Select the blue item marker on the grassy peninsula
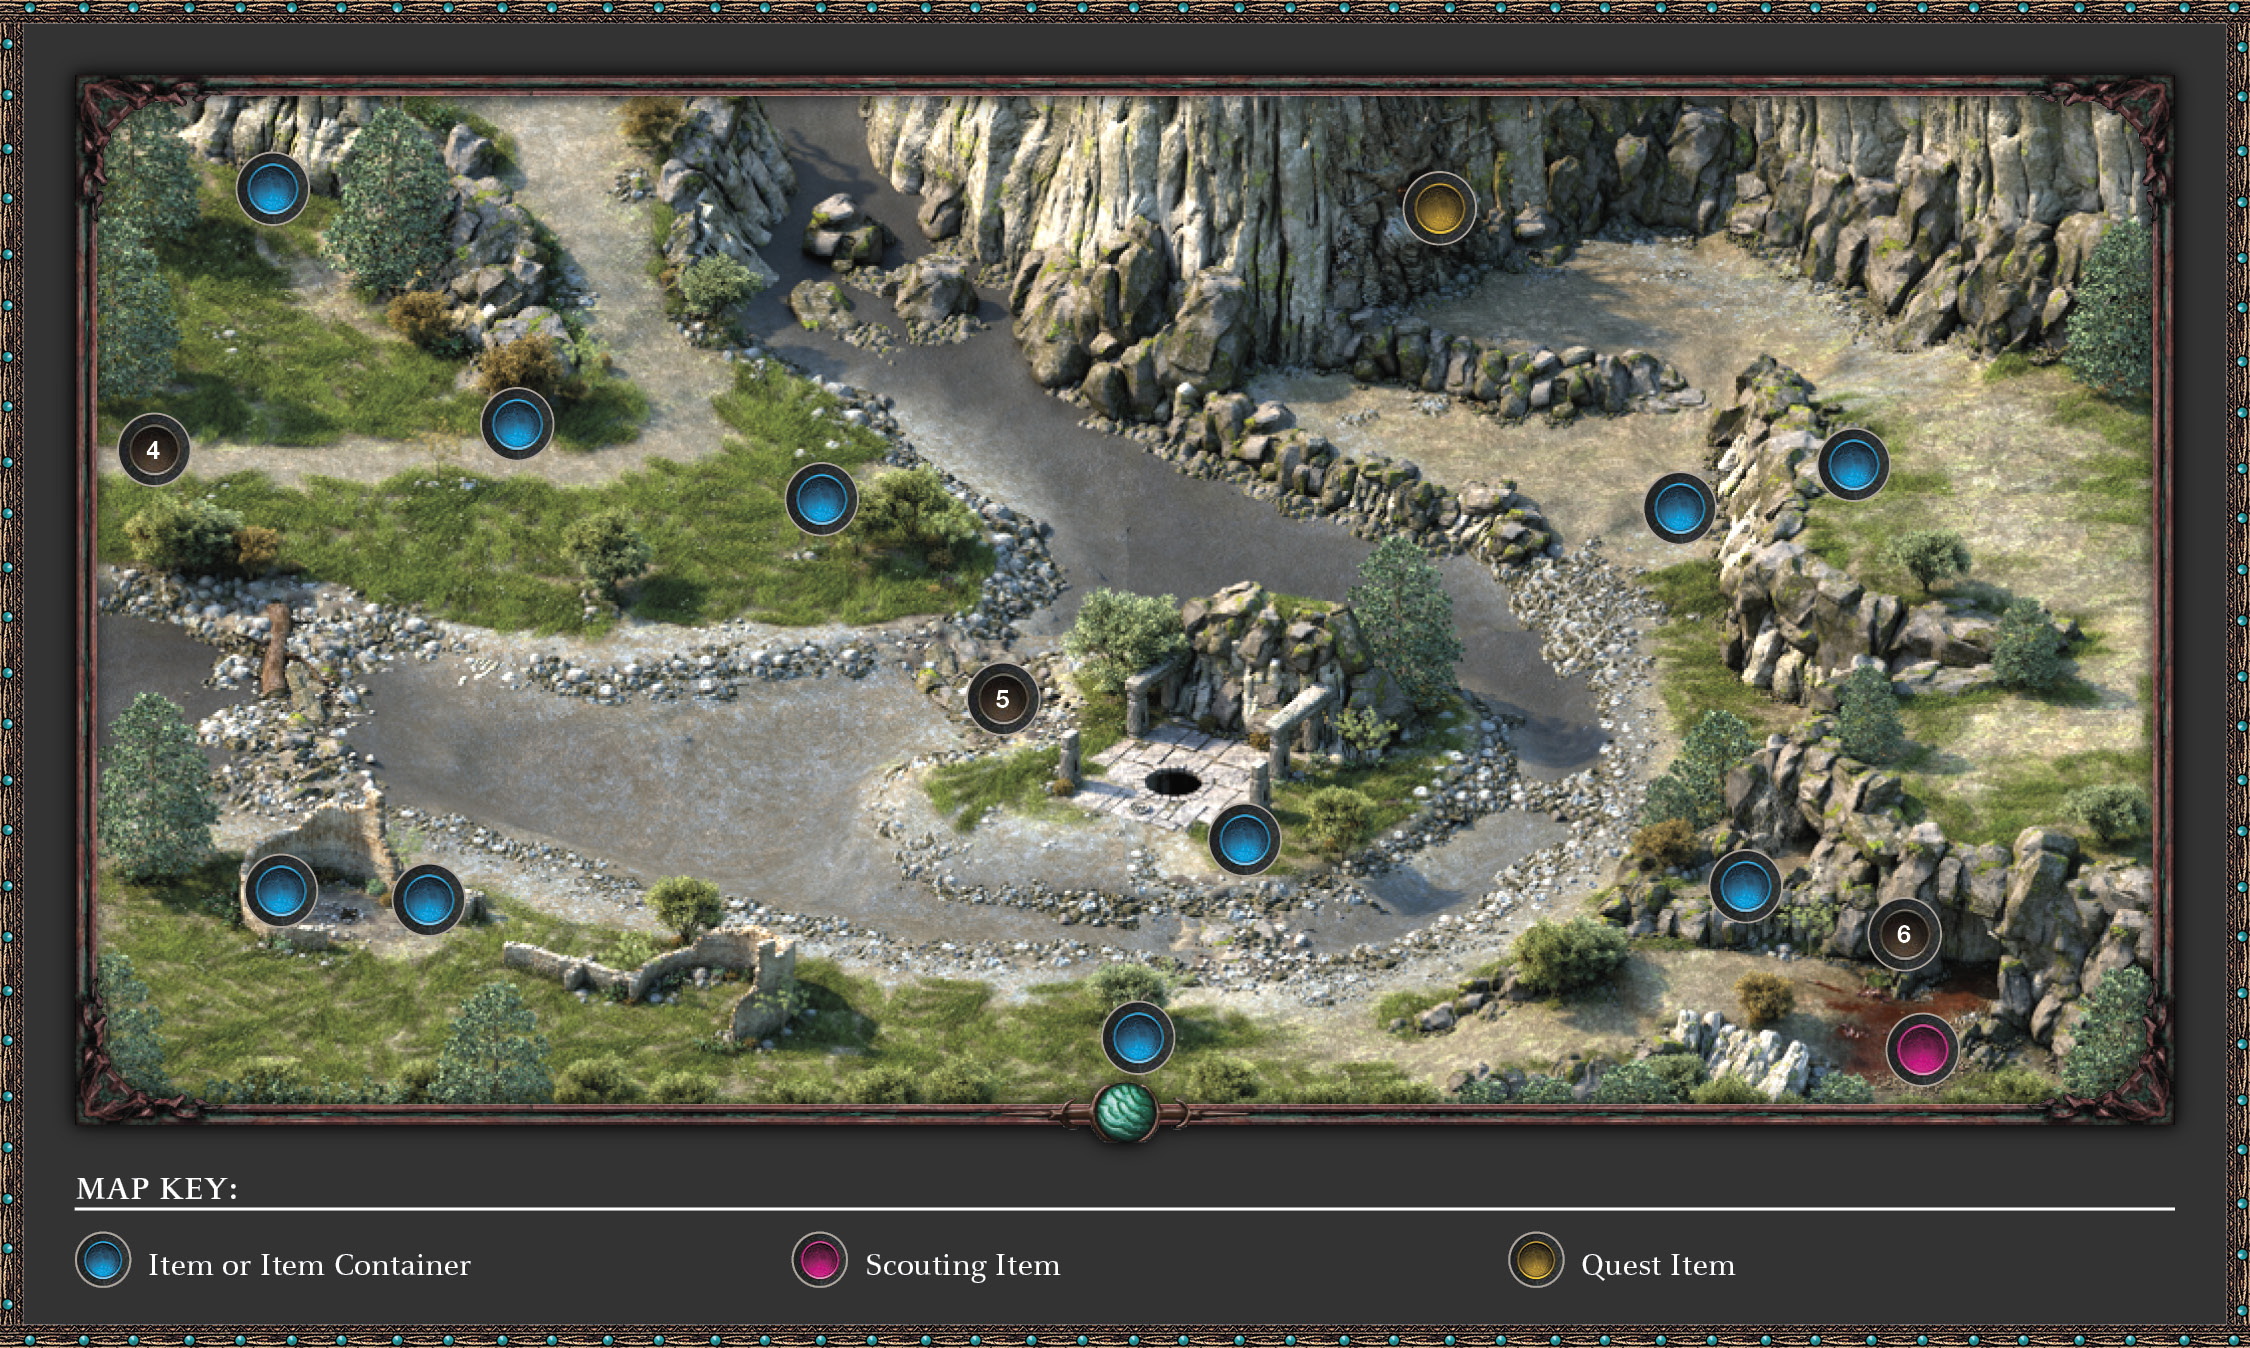The image size is (2250, 1348). point(821,499)
